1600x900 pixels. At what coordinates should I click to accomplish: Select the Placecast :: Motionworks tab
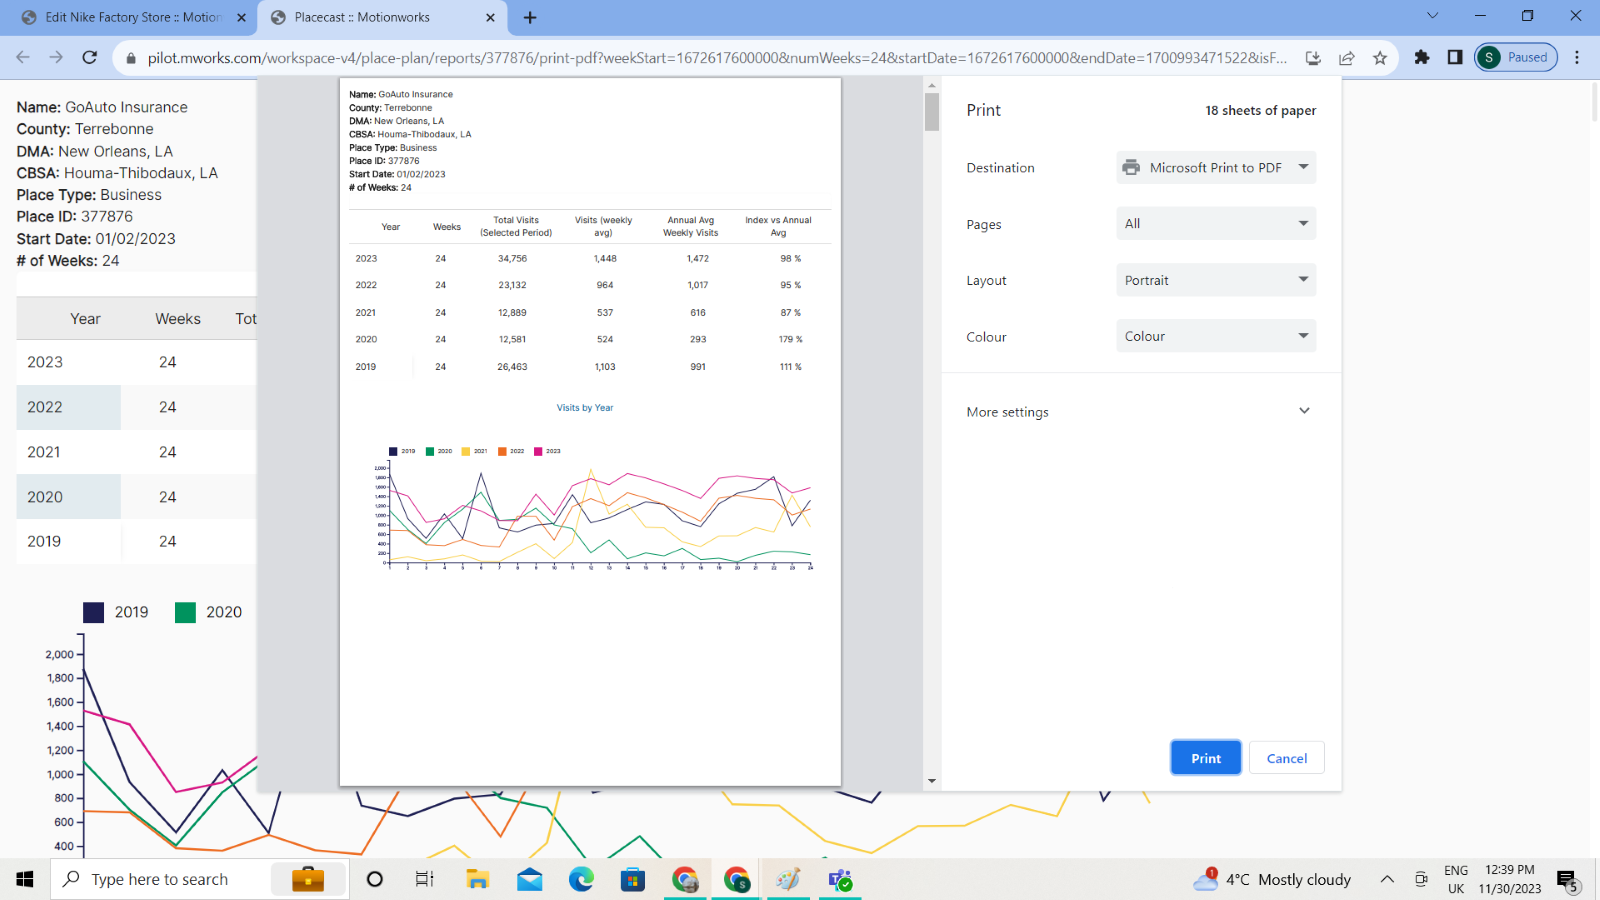(381, 17)
